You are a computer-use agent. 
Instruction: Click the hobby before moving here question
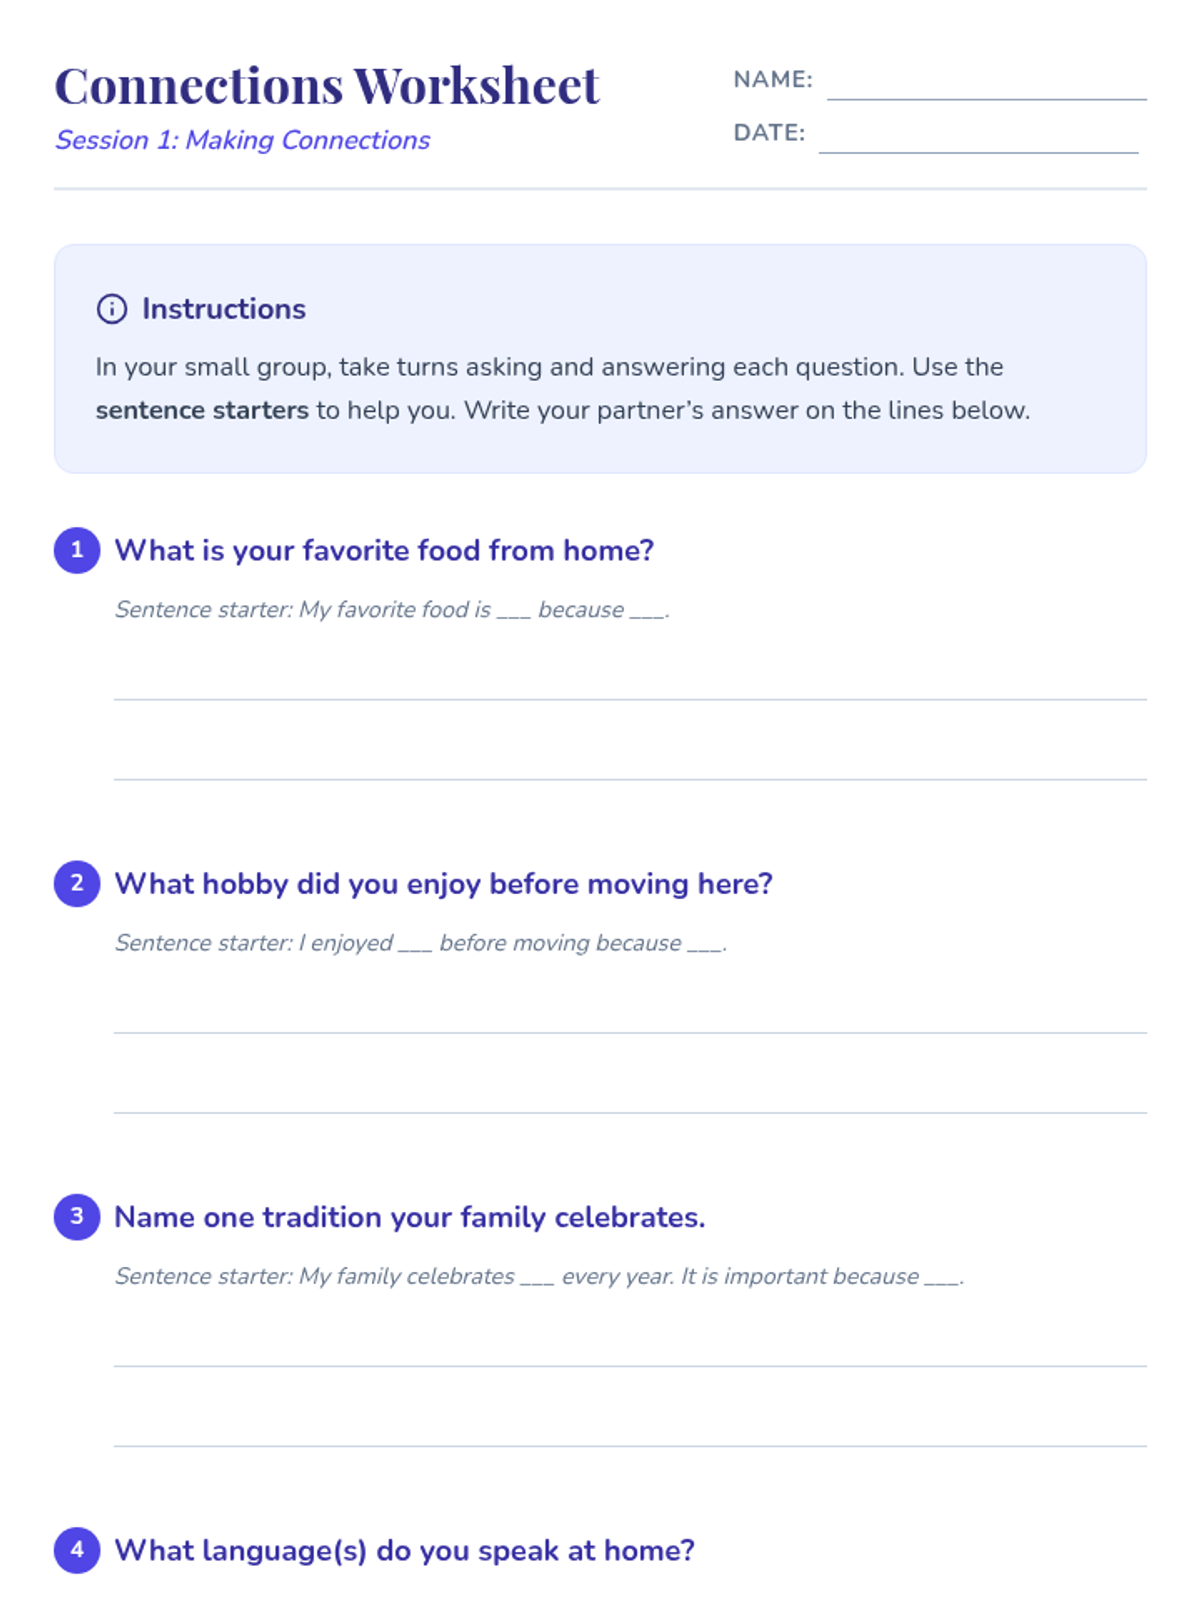coord(443,884)
